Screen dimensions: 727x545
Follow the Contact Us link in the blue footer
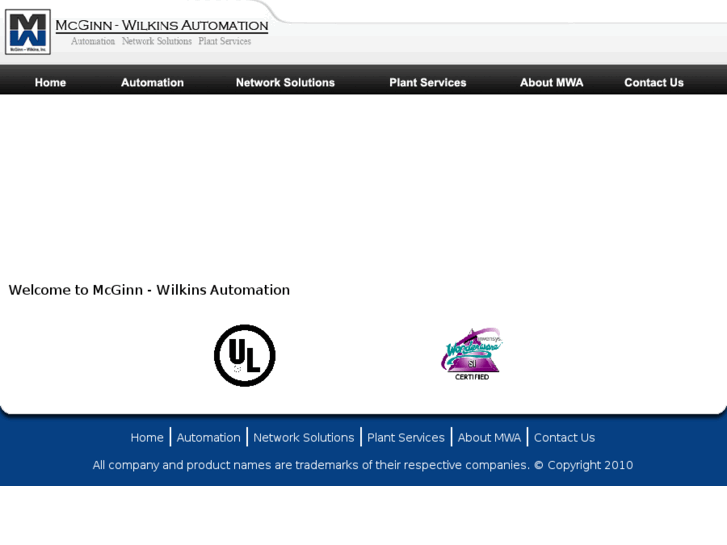tap(564, 437)
